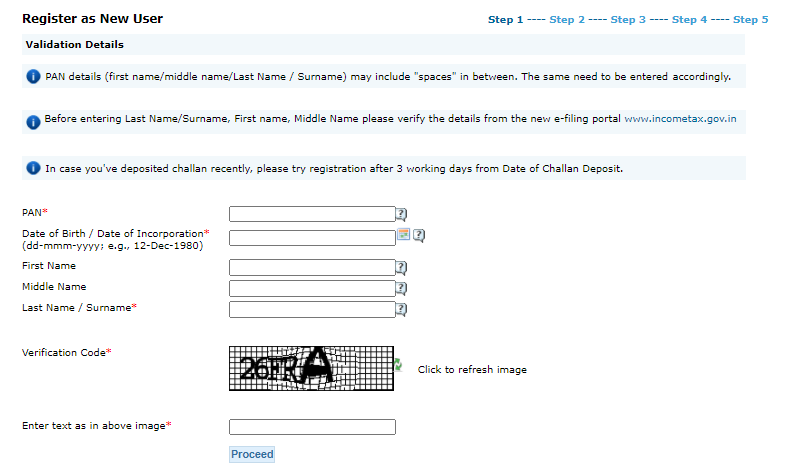Click info icon beside PAN details note

pos(33,77)
